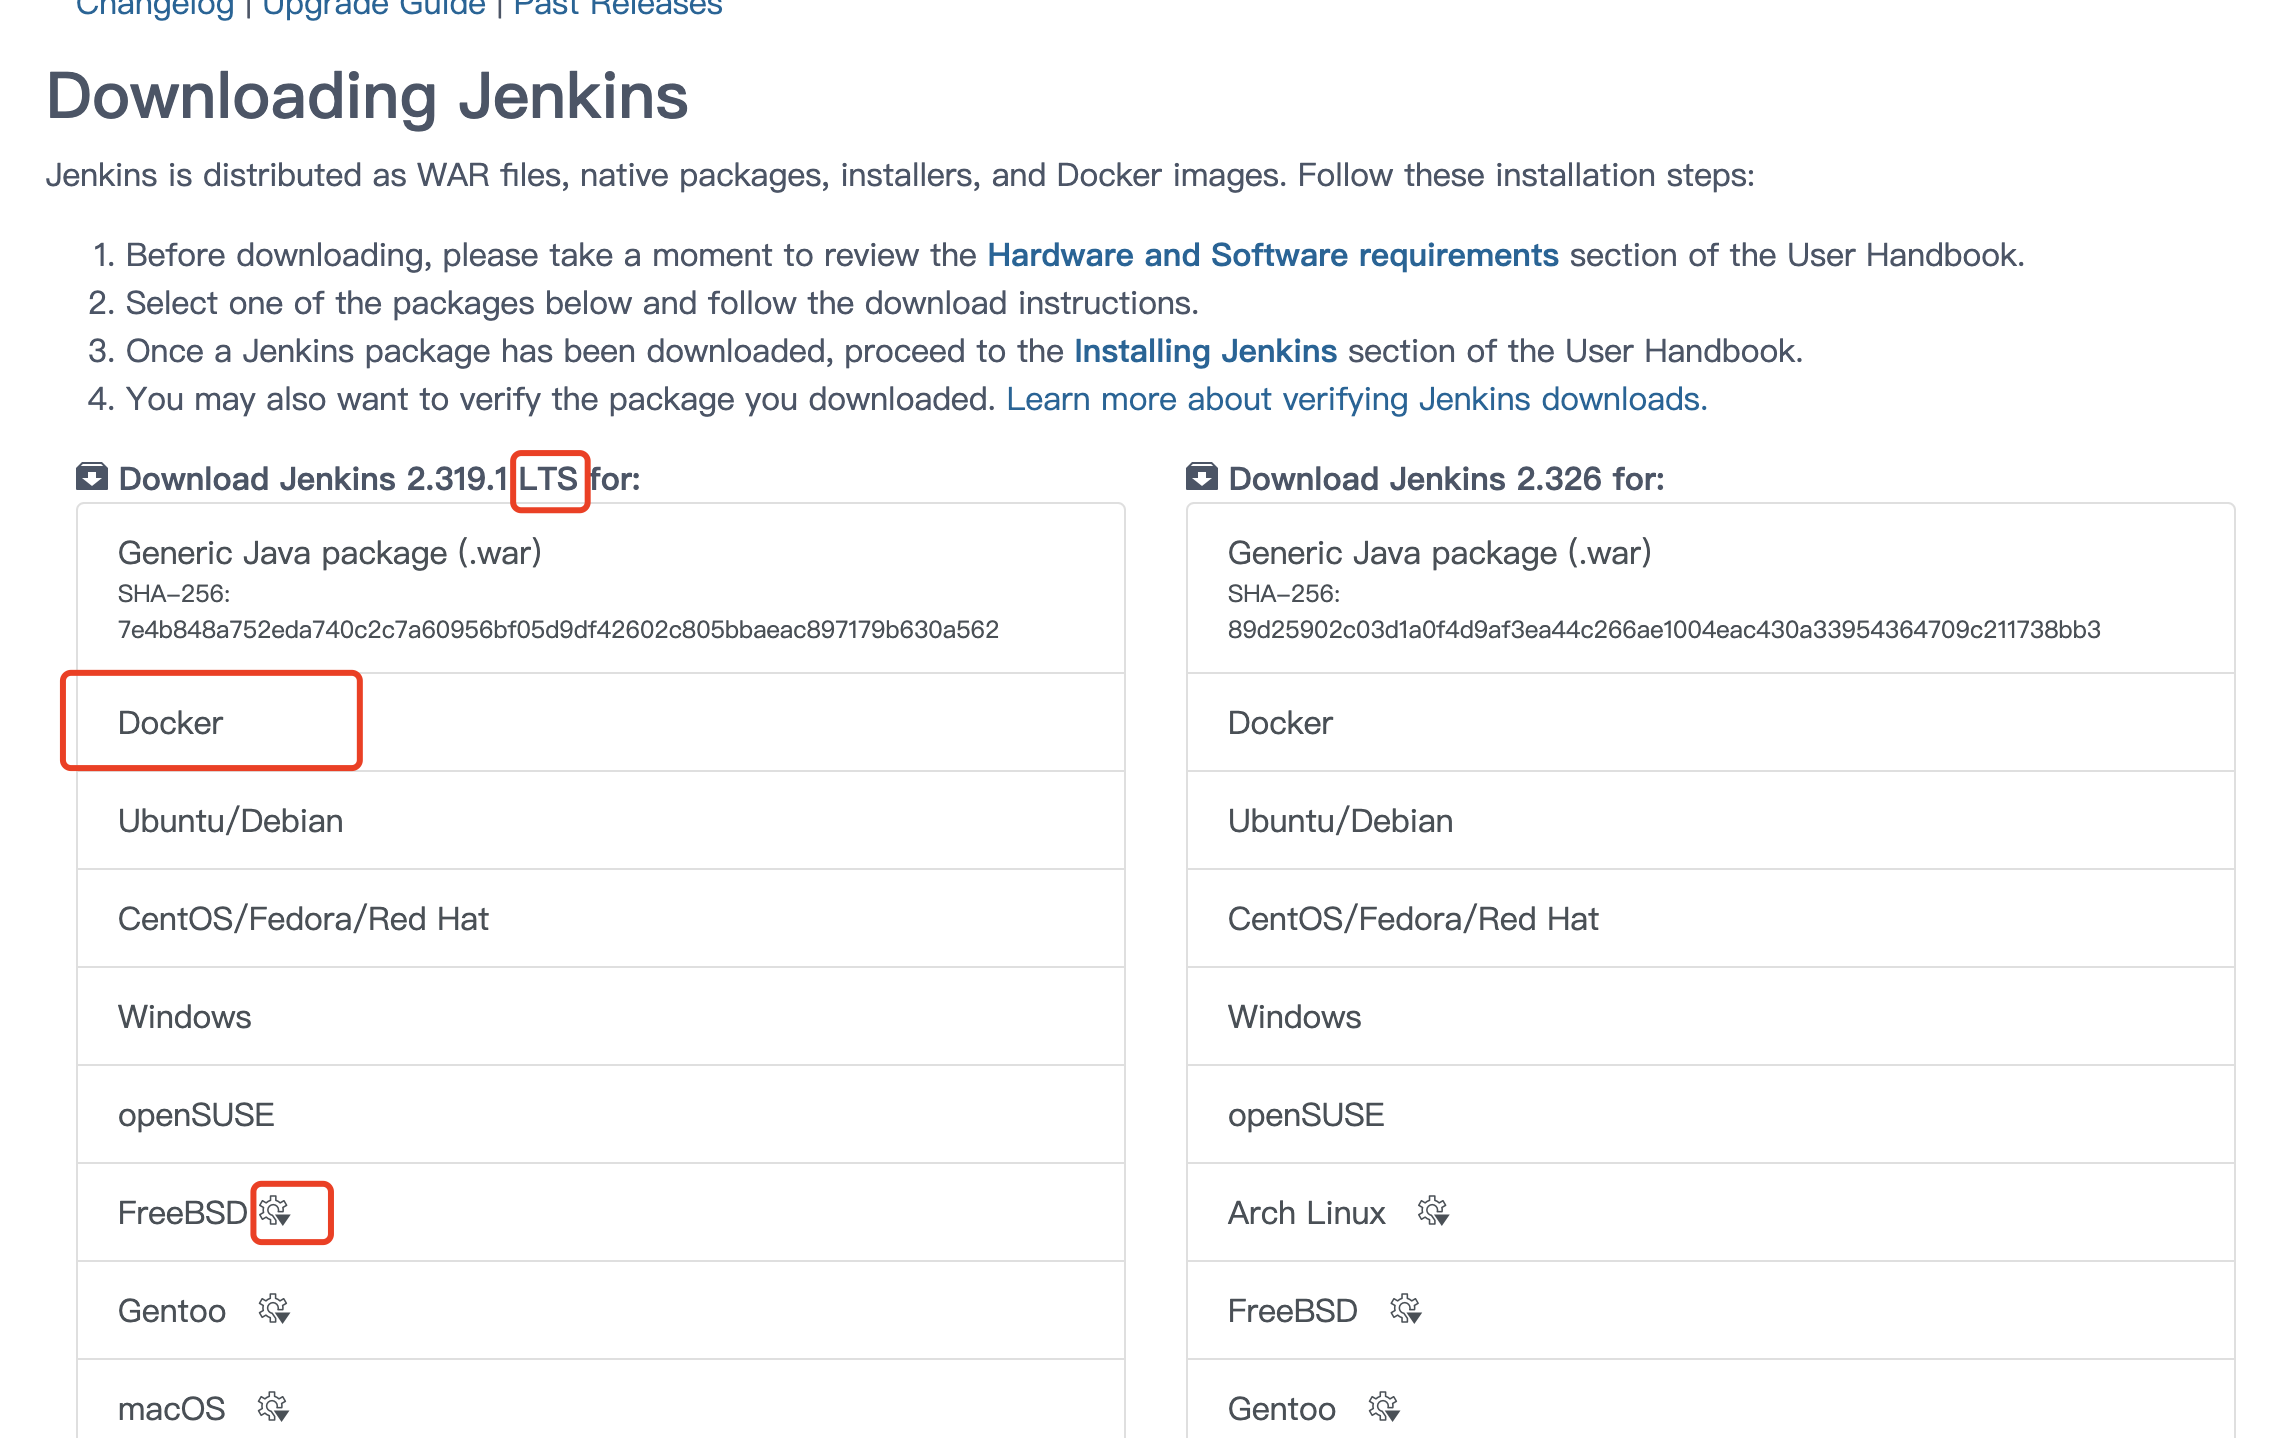Download weekly Generic Java package (.war)
This screenshot has height=1438, width=2290.
pyautogui.click(x=1439, y=553)
